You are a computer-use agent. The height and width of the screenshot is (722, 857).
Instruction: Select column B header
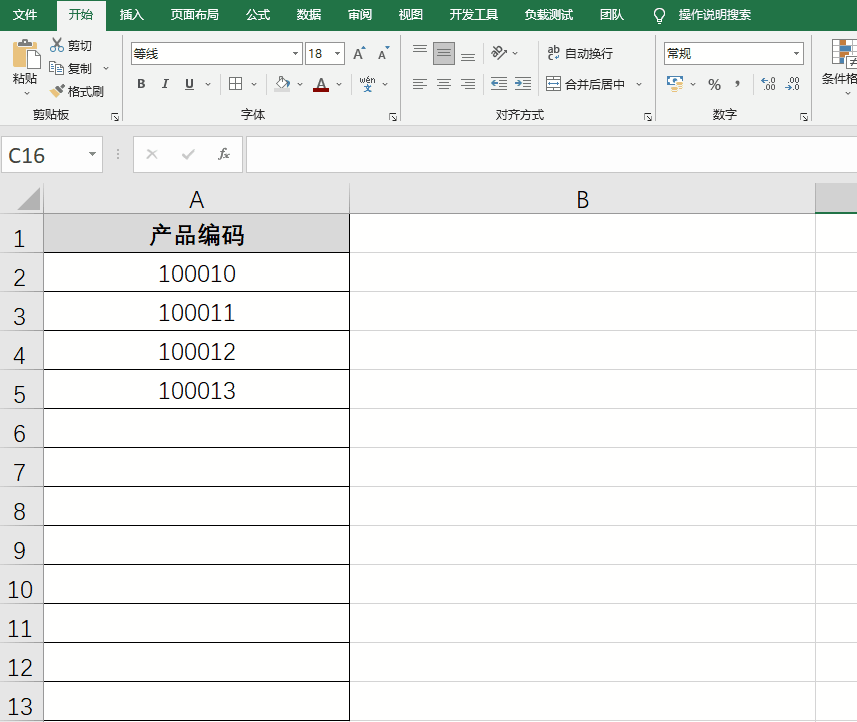[x=583, y=199]
